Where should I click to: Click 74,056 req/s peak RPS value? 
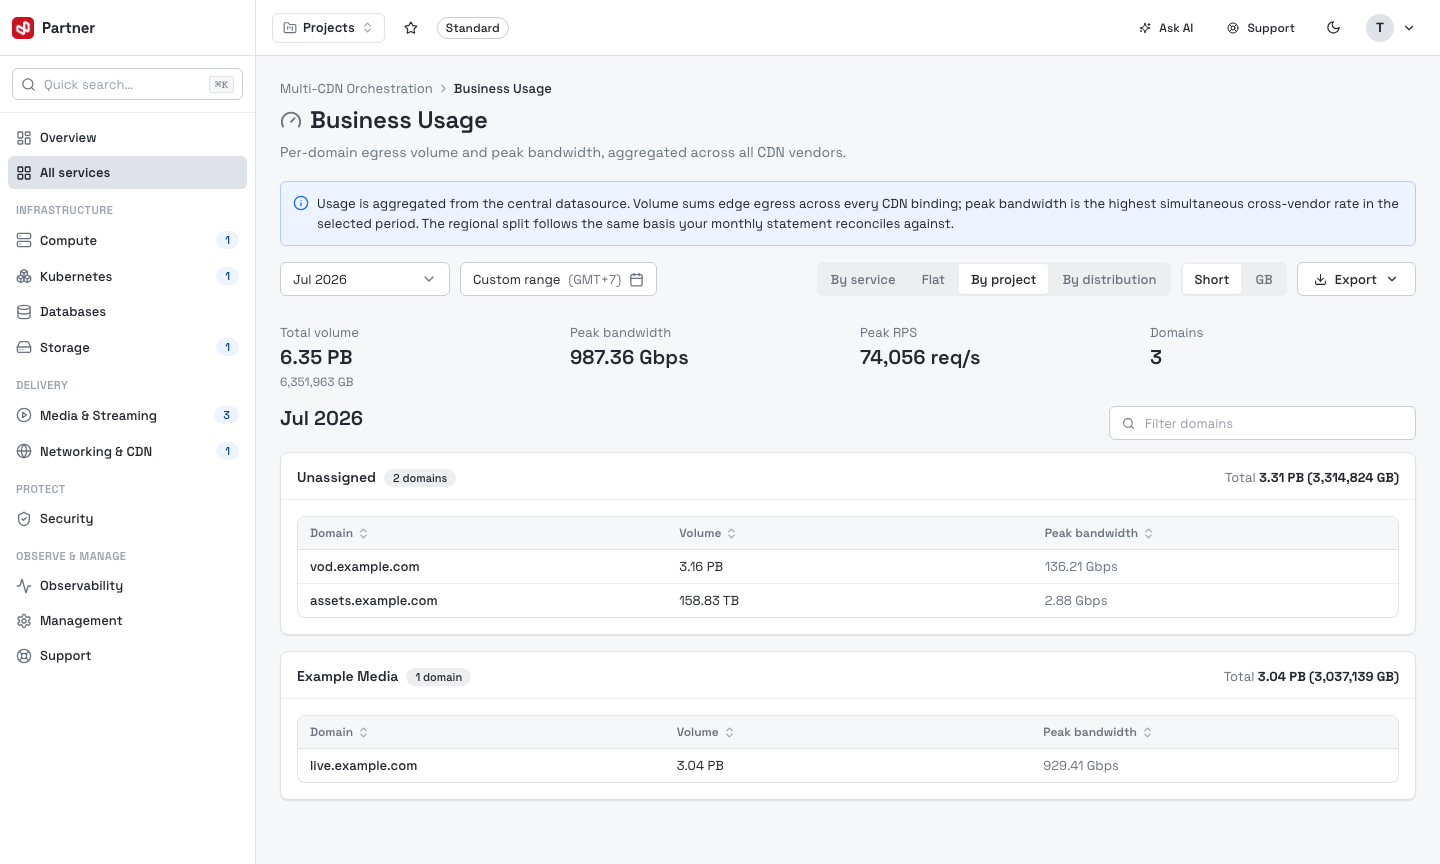[x=920, y=357]
